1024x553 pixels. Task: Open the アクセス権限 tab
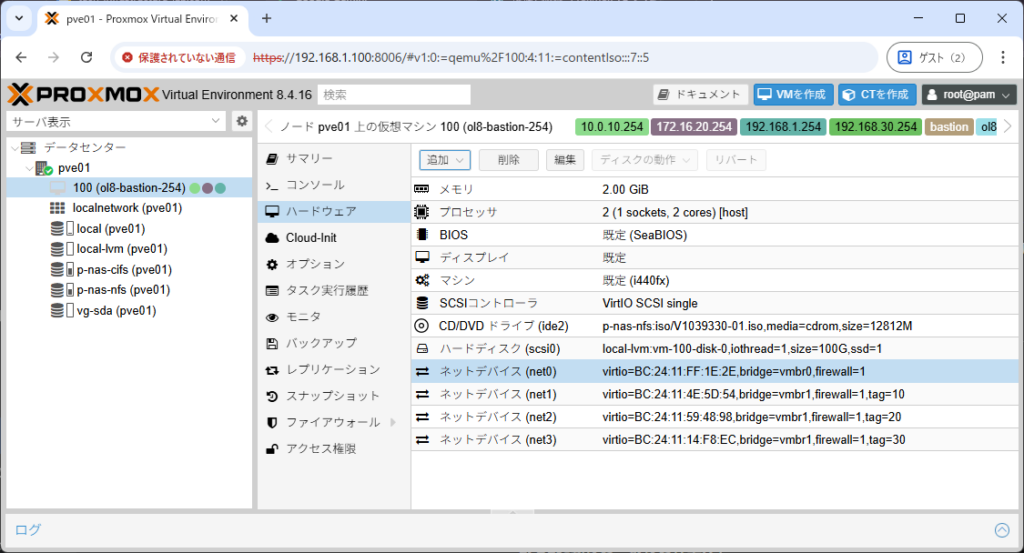point(334,449)
